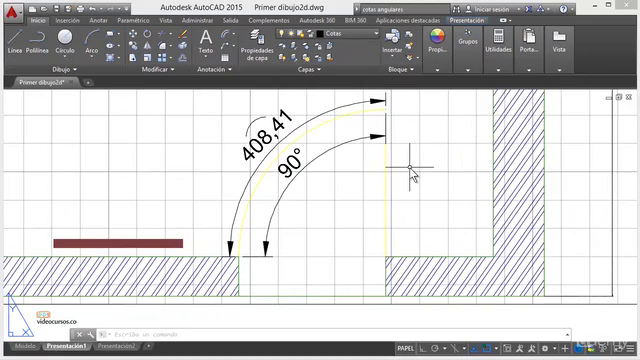
Task: Toggle PAPEL space in status bar
Action: 405,349
